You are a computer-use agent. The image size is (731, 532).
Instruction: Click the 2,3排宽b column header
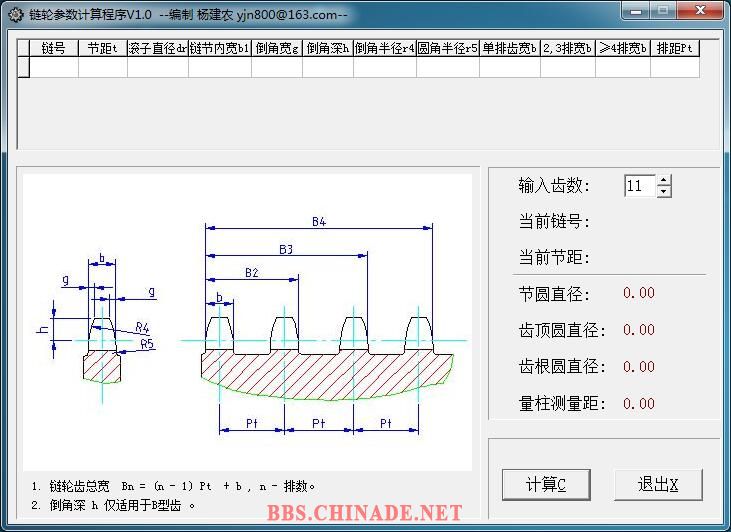tap(567, 48)
